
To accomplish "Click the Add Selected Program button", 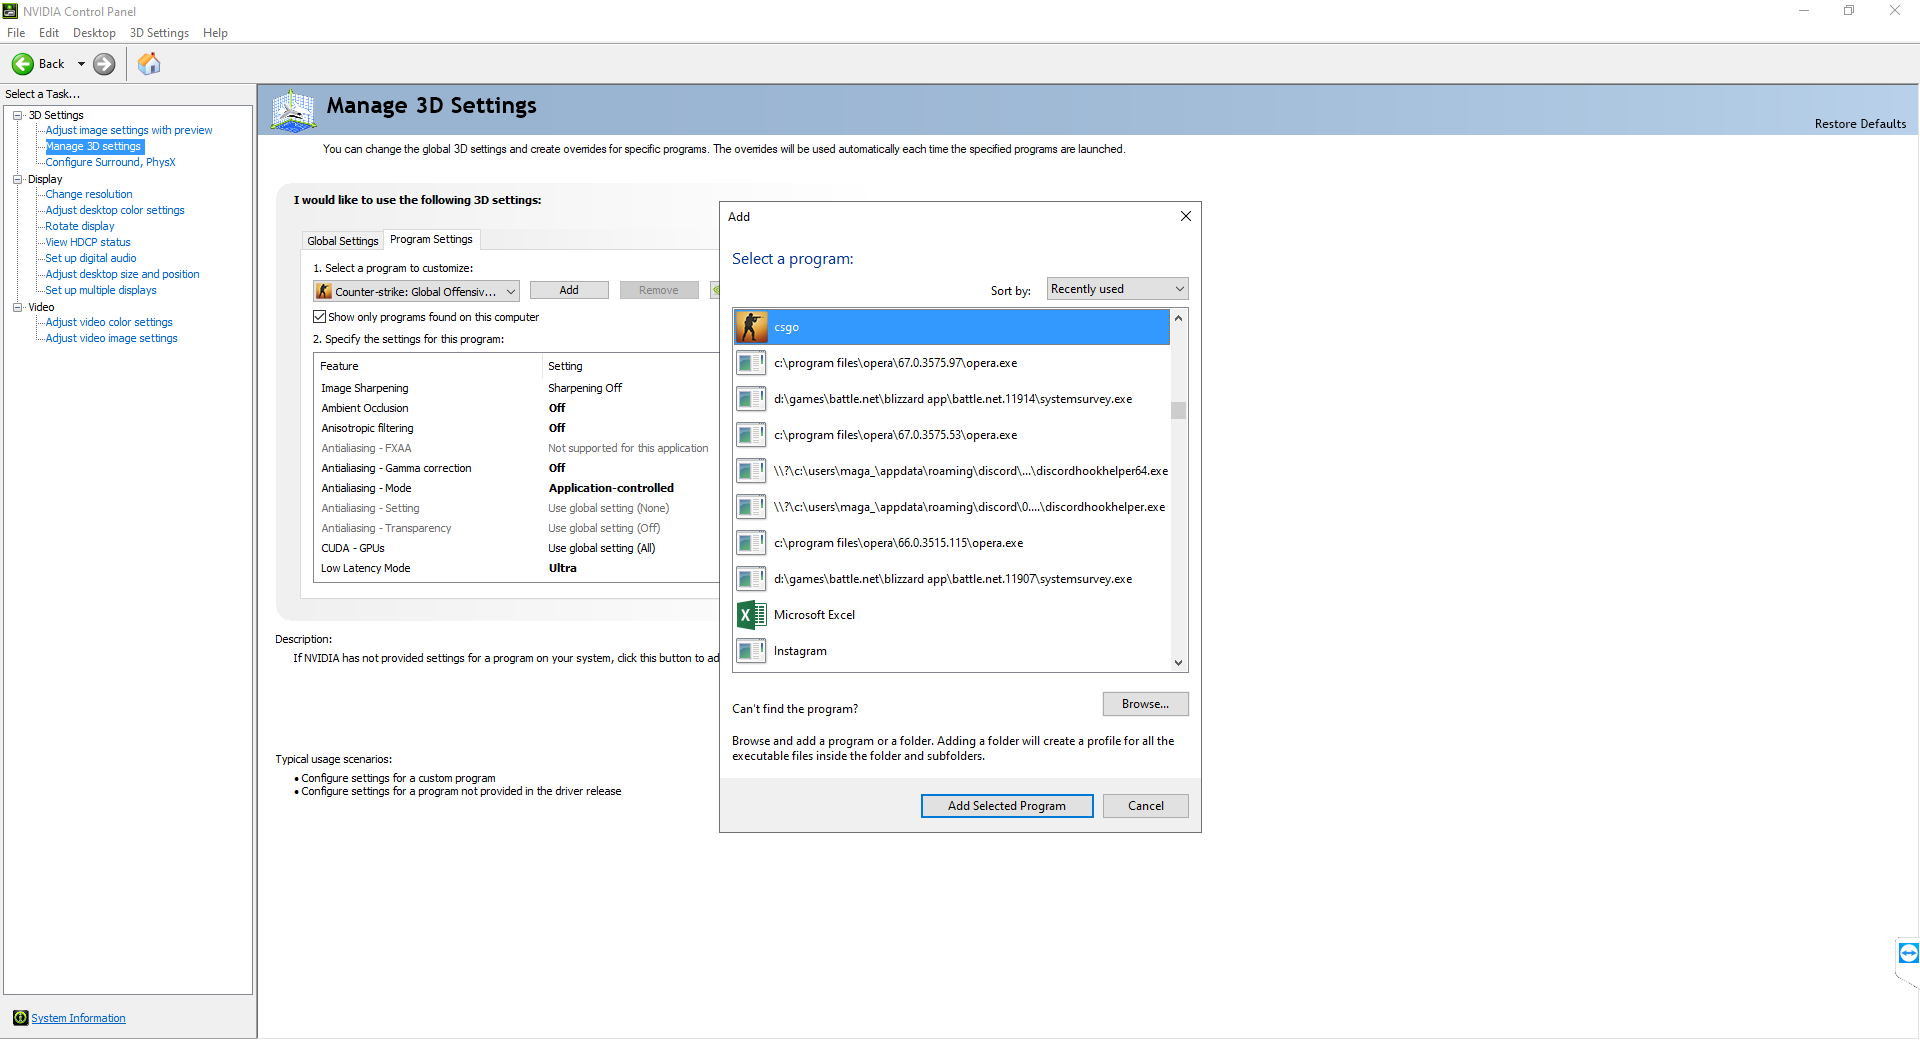I will pos(1007,806).
